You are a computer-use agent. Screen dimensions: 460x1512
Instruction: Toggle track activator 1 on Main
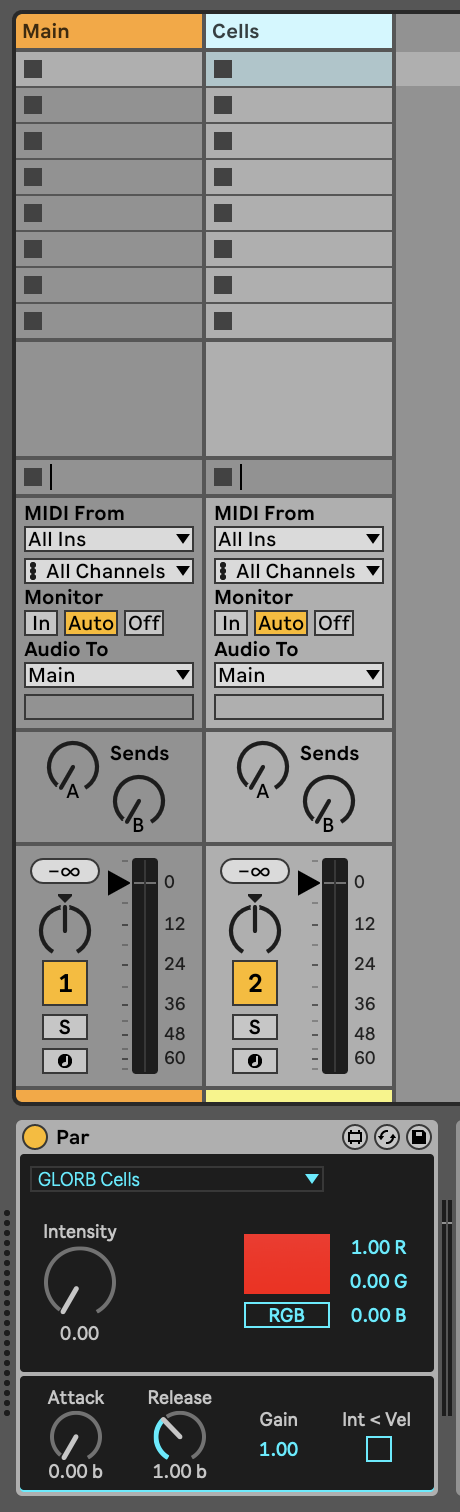(x=65, y=983)
